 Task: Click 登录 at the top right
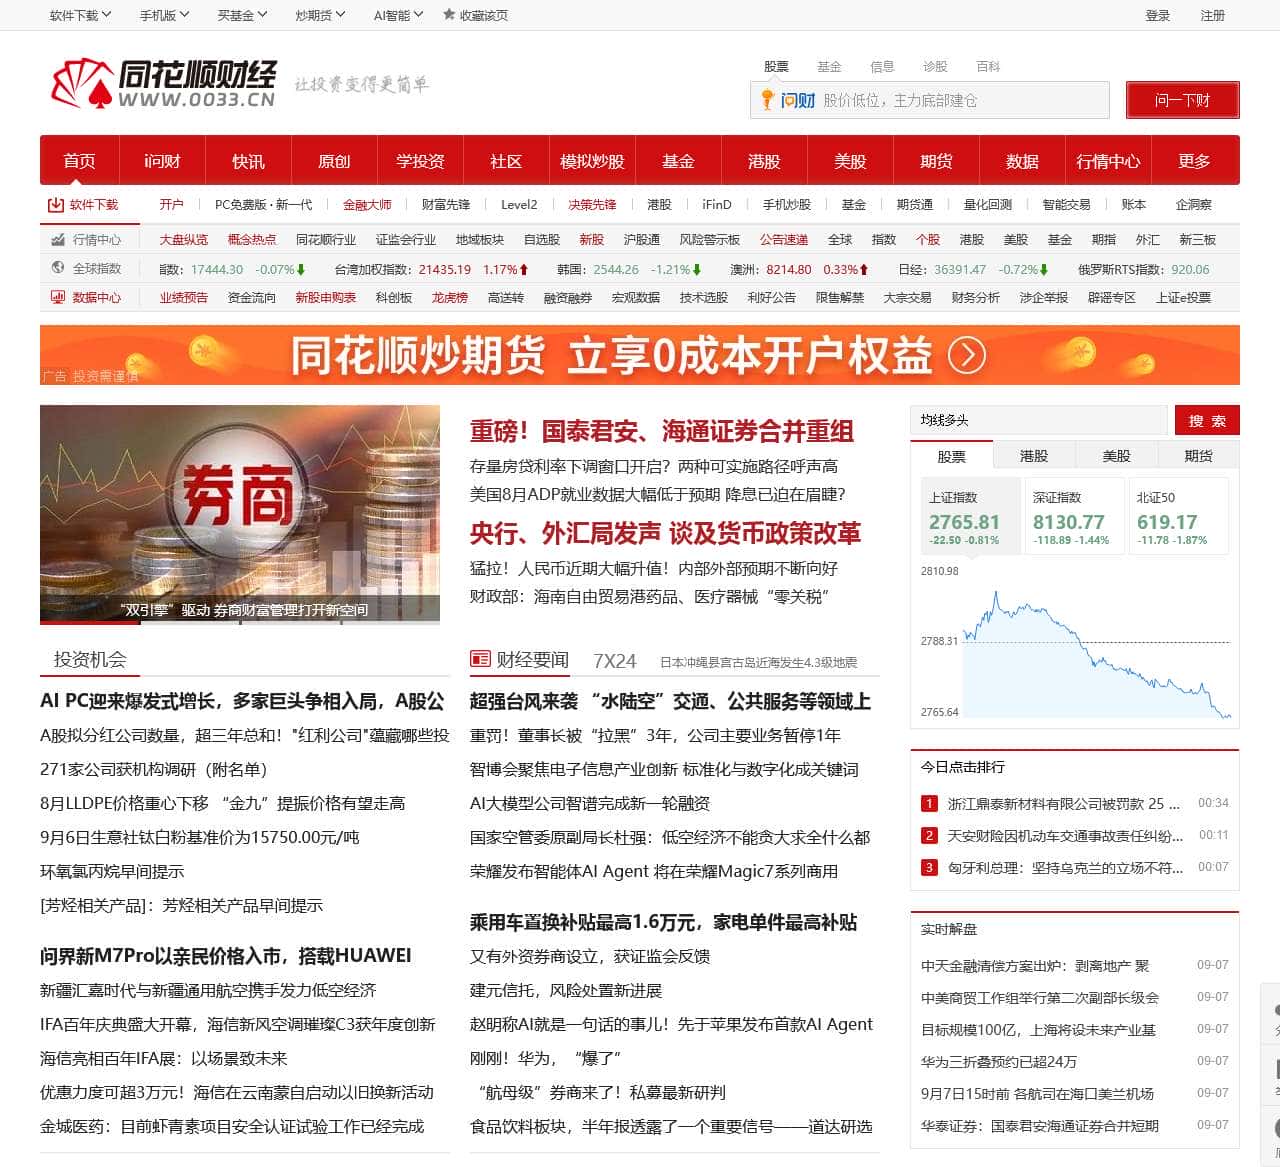[1157, 15]
